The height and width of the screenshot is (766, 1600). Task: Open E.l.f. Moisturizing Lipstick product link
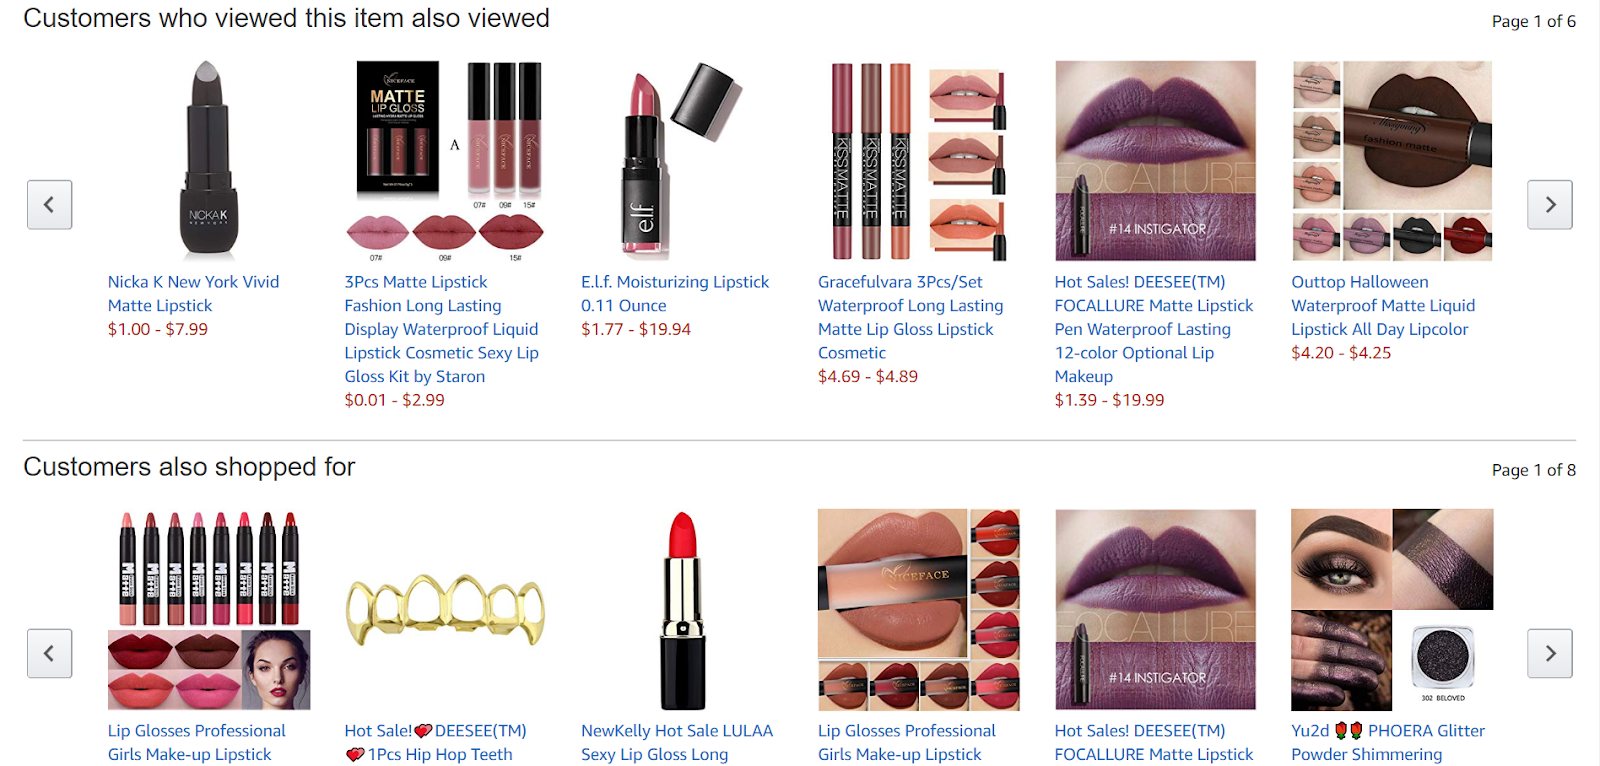pyautogui.click(x=675, y=294)
